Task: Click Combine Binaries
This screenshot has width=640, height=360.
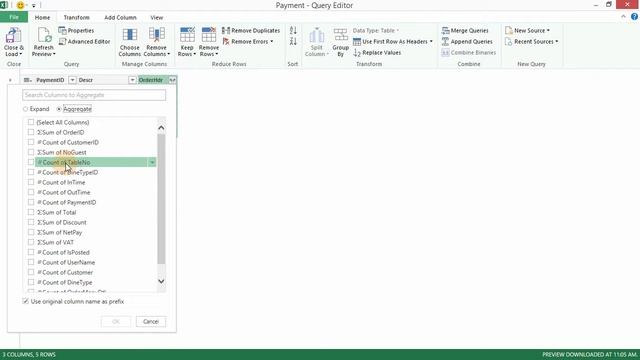Action: click(469, 53)
